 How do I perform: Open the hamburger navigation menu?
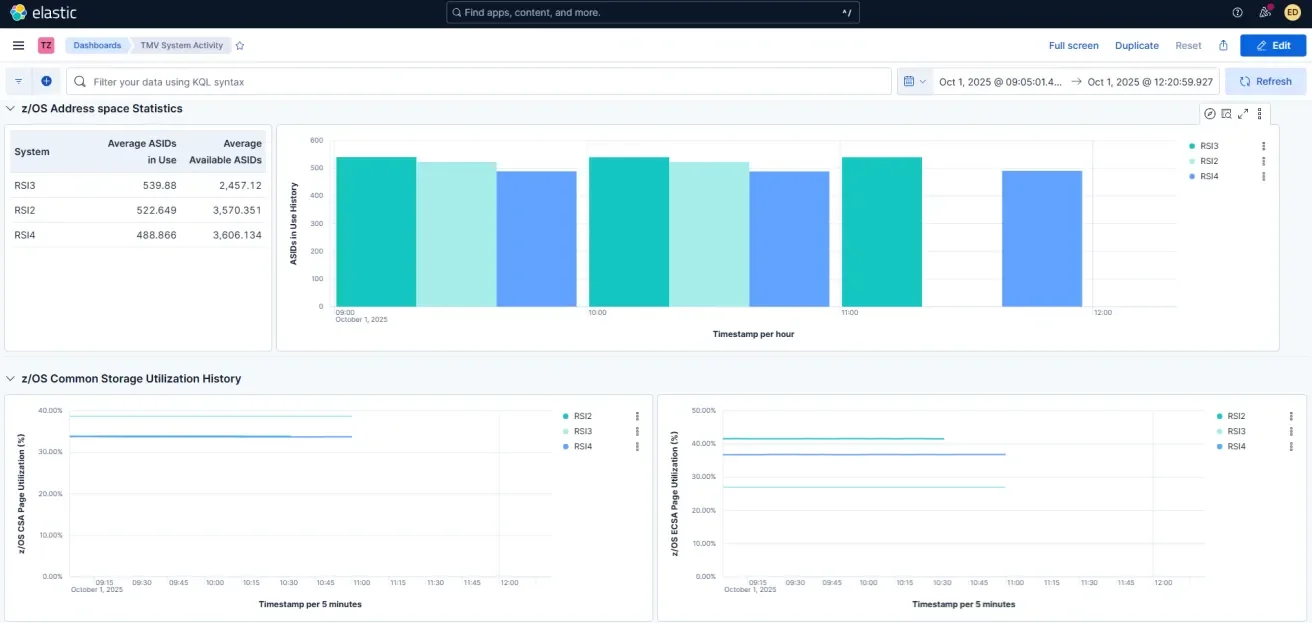18,46
